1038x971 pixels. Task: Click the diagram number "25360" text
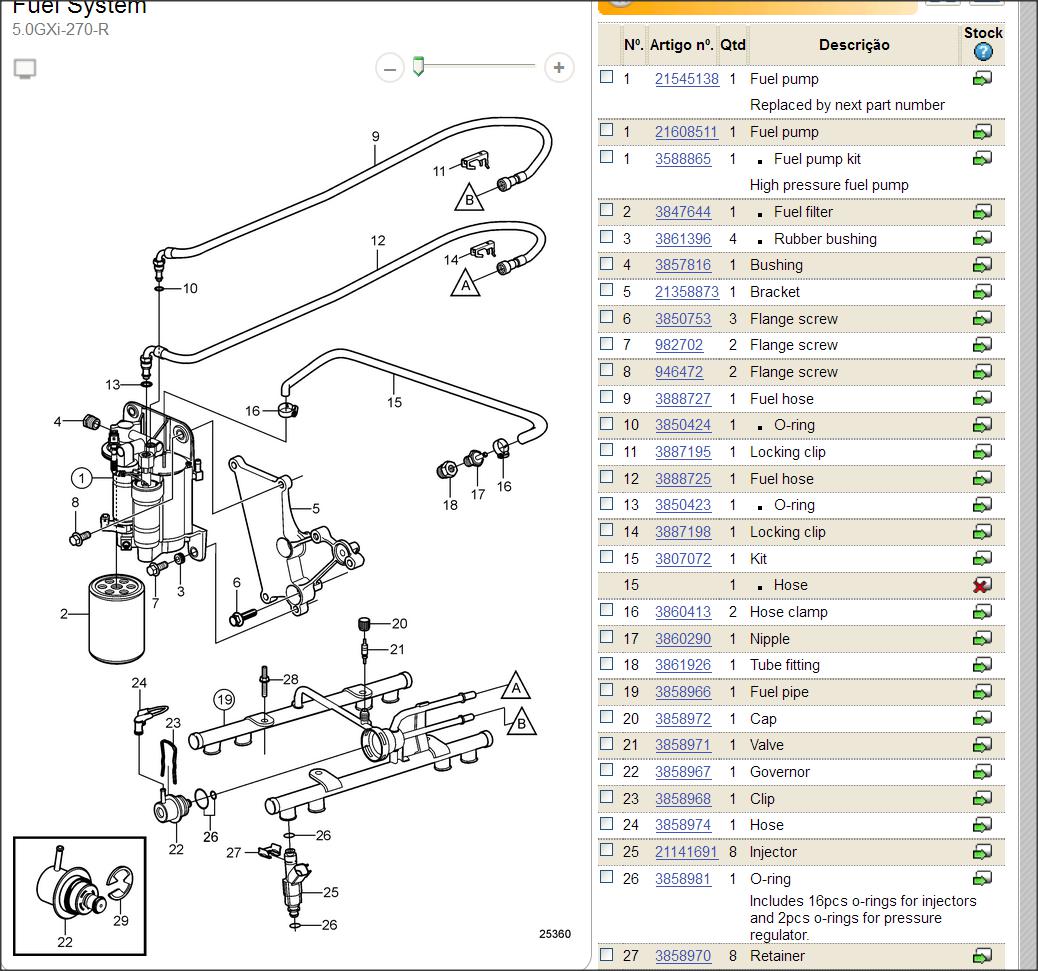click(555, 934)
